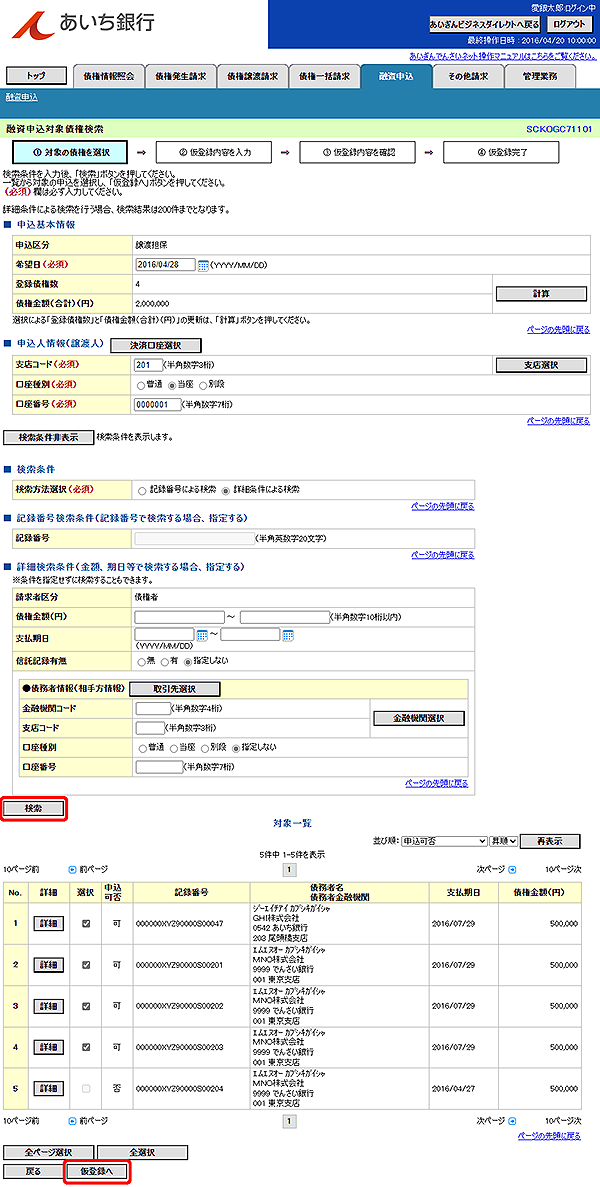The height and width of the screenshot is (1187, 600).
Task: Click the 再表示 button
Action: click(550, 841)
